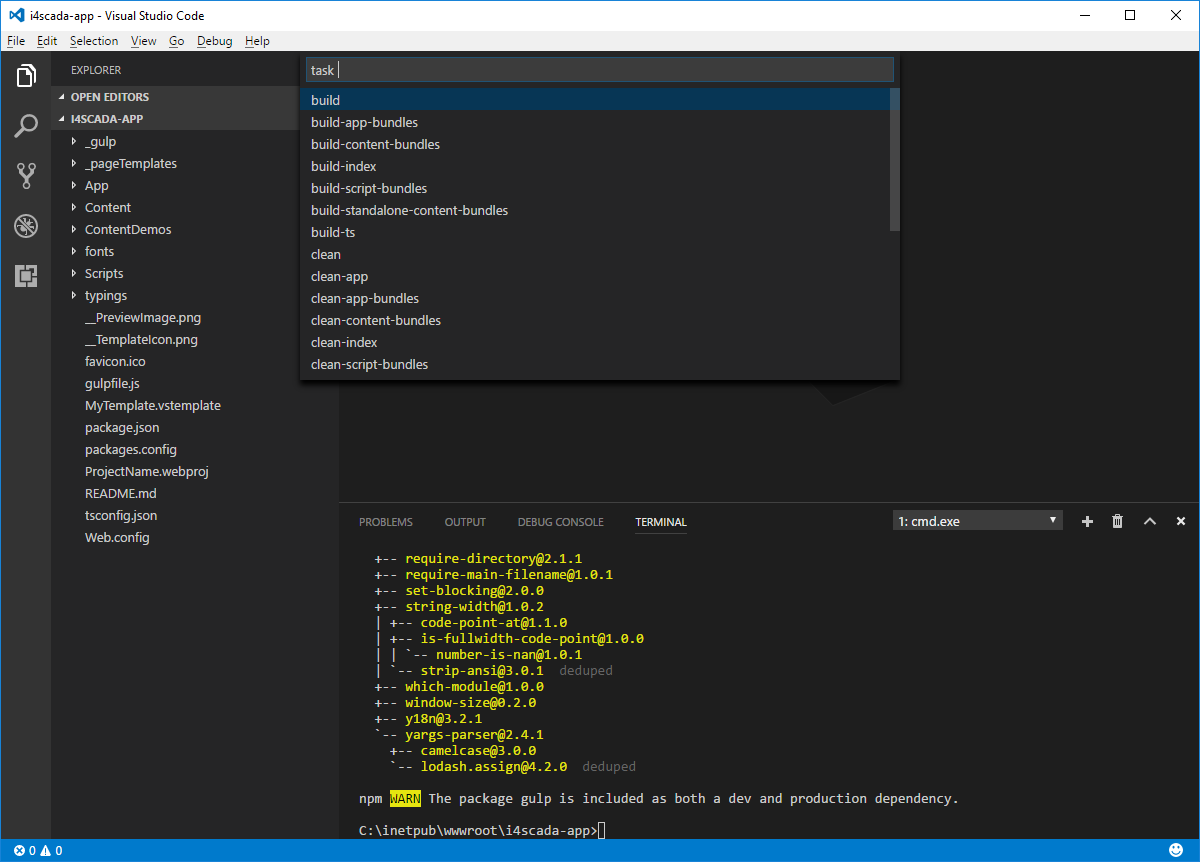The image size is (1200, 862).
Task: Close the panel with the X icon
Action: (x=1181, y=520)
